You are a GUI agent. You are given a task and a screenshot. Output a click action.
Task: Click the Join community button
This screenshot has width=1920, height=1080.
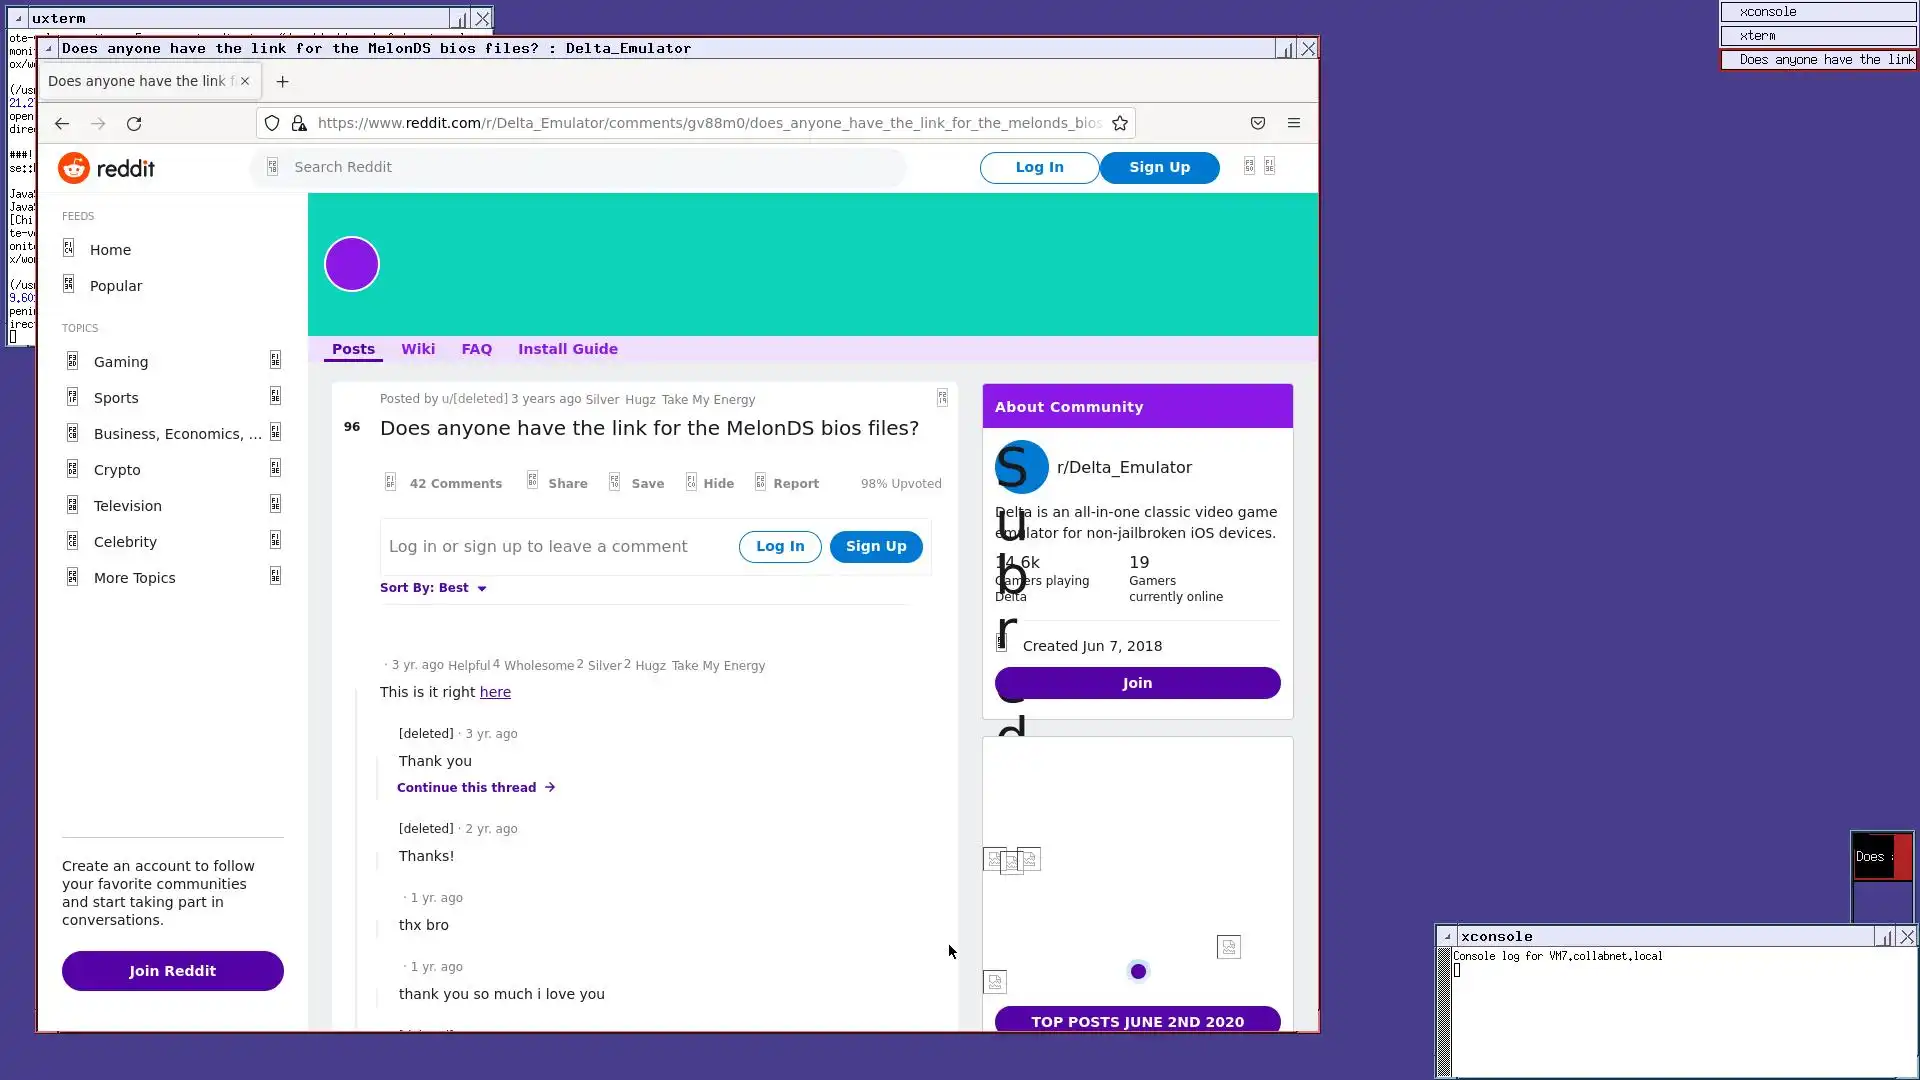tap(1137, 683)
